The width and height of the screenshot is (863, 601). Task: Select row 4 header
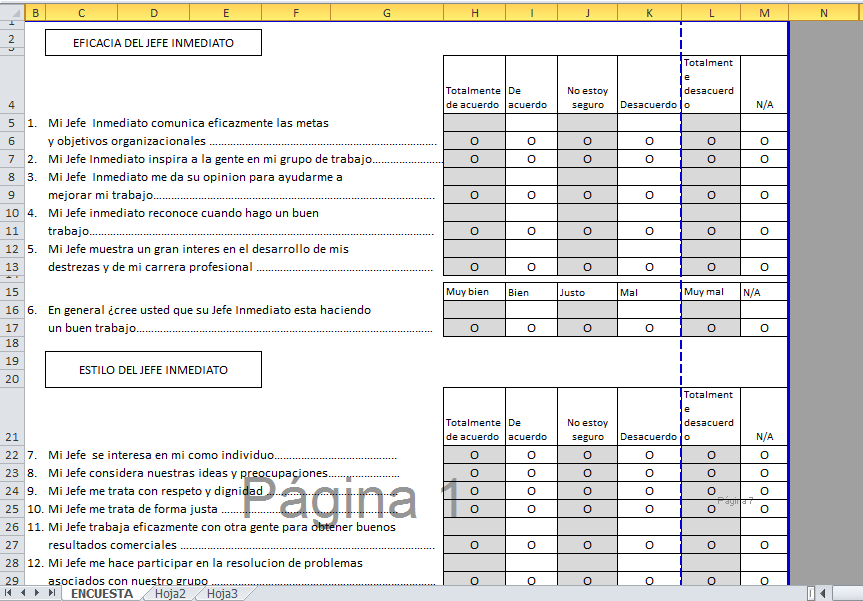tap(12, 84)
